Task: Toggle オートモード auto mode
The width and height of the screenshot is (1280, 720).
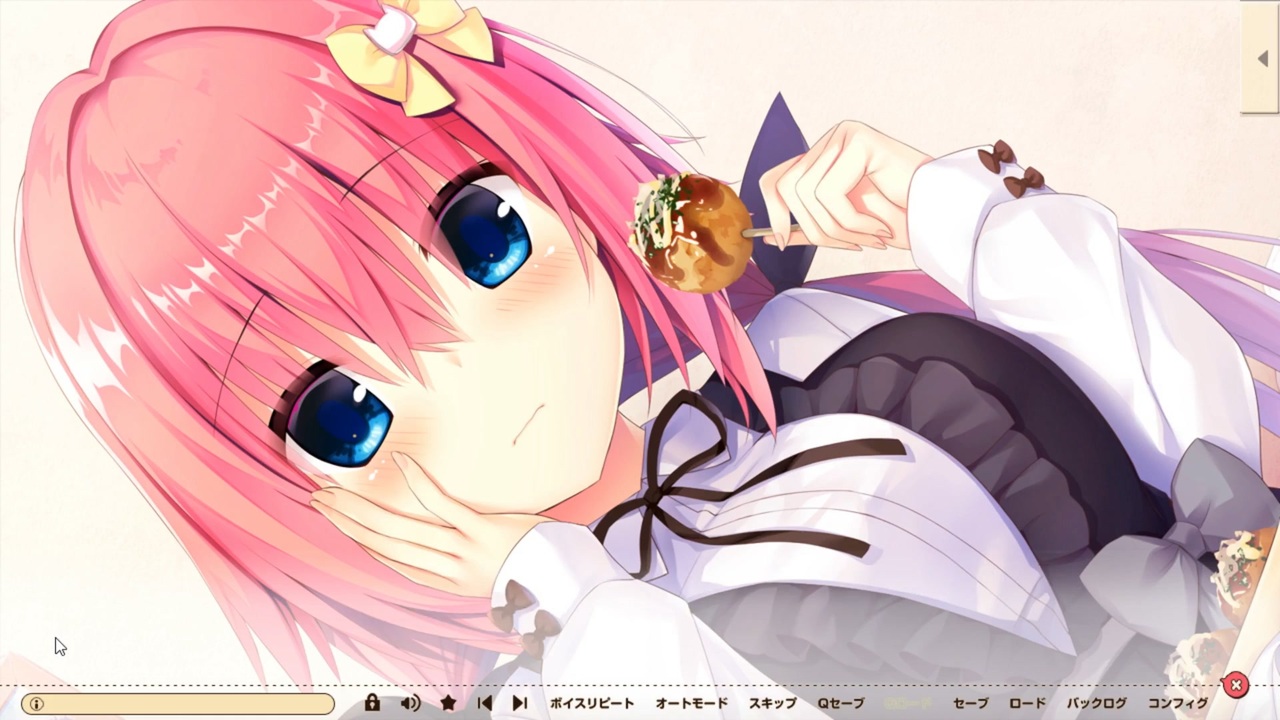Action: pyautogui.click(x=691, y=703)
